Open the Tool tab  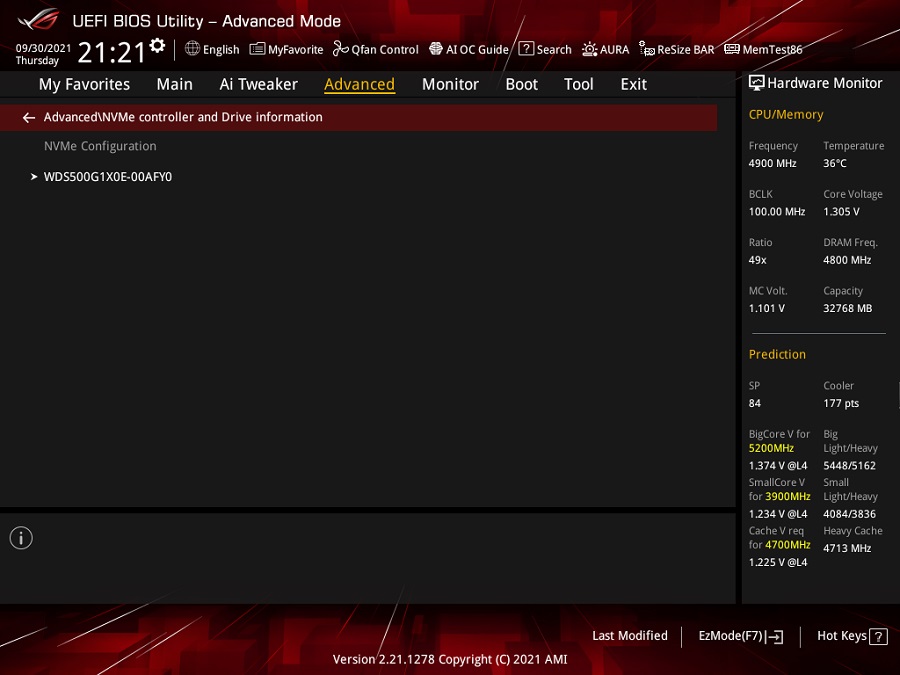point(579,84)
